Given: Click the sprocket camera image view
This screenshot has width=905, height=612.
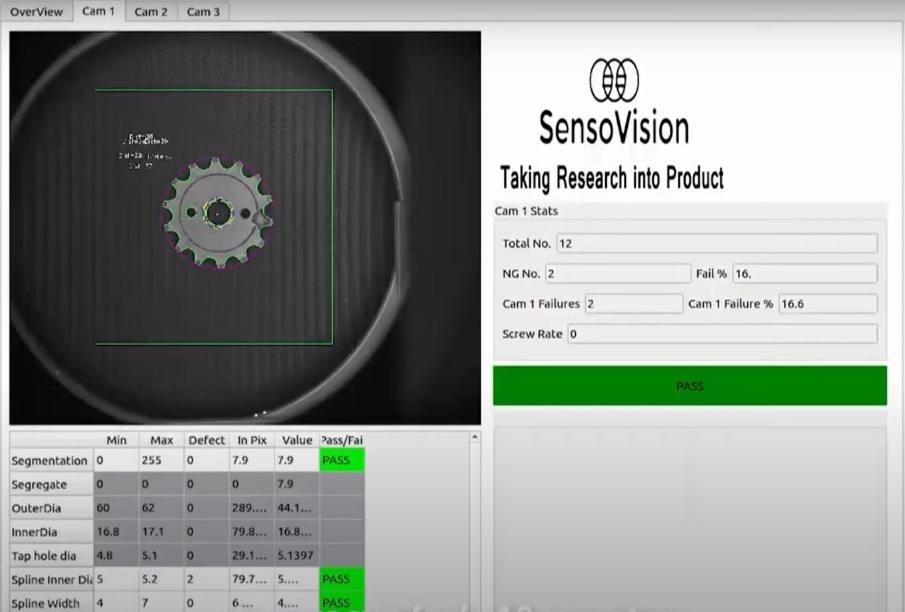Looking at the screenshot, I should pyautogui.click(x=245, y=228).
